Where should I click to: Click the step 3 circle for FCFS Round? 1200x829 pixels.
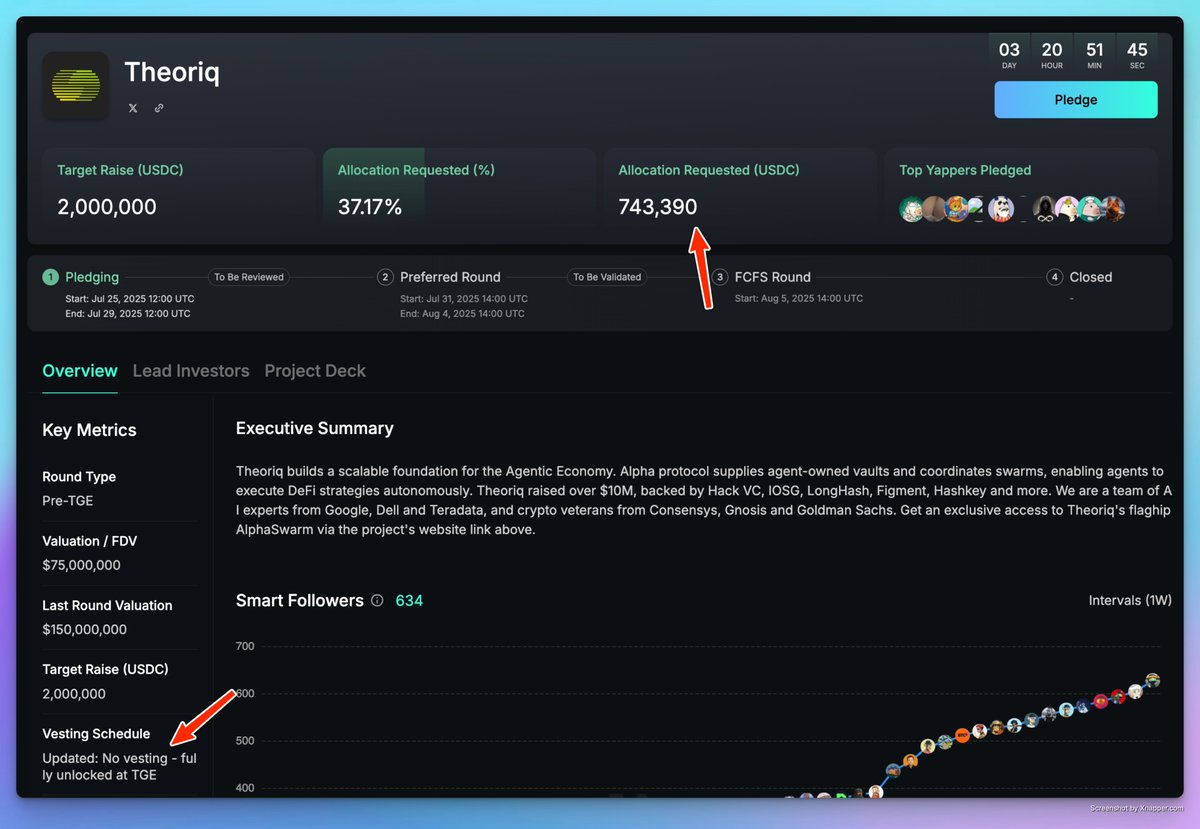720,277
